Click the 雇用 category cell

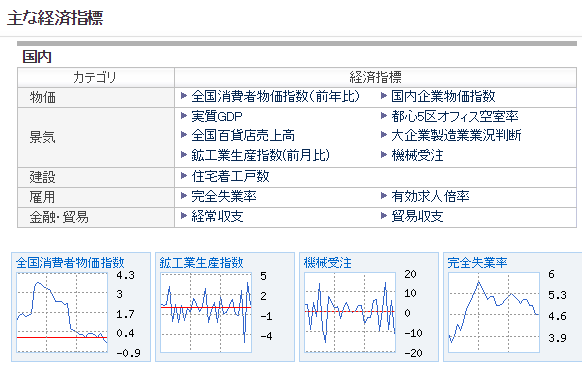[x=96, y=197]
